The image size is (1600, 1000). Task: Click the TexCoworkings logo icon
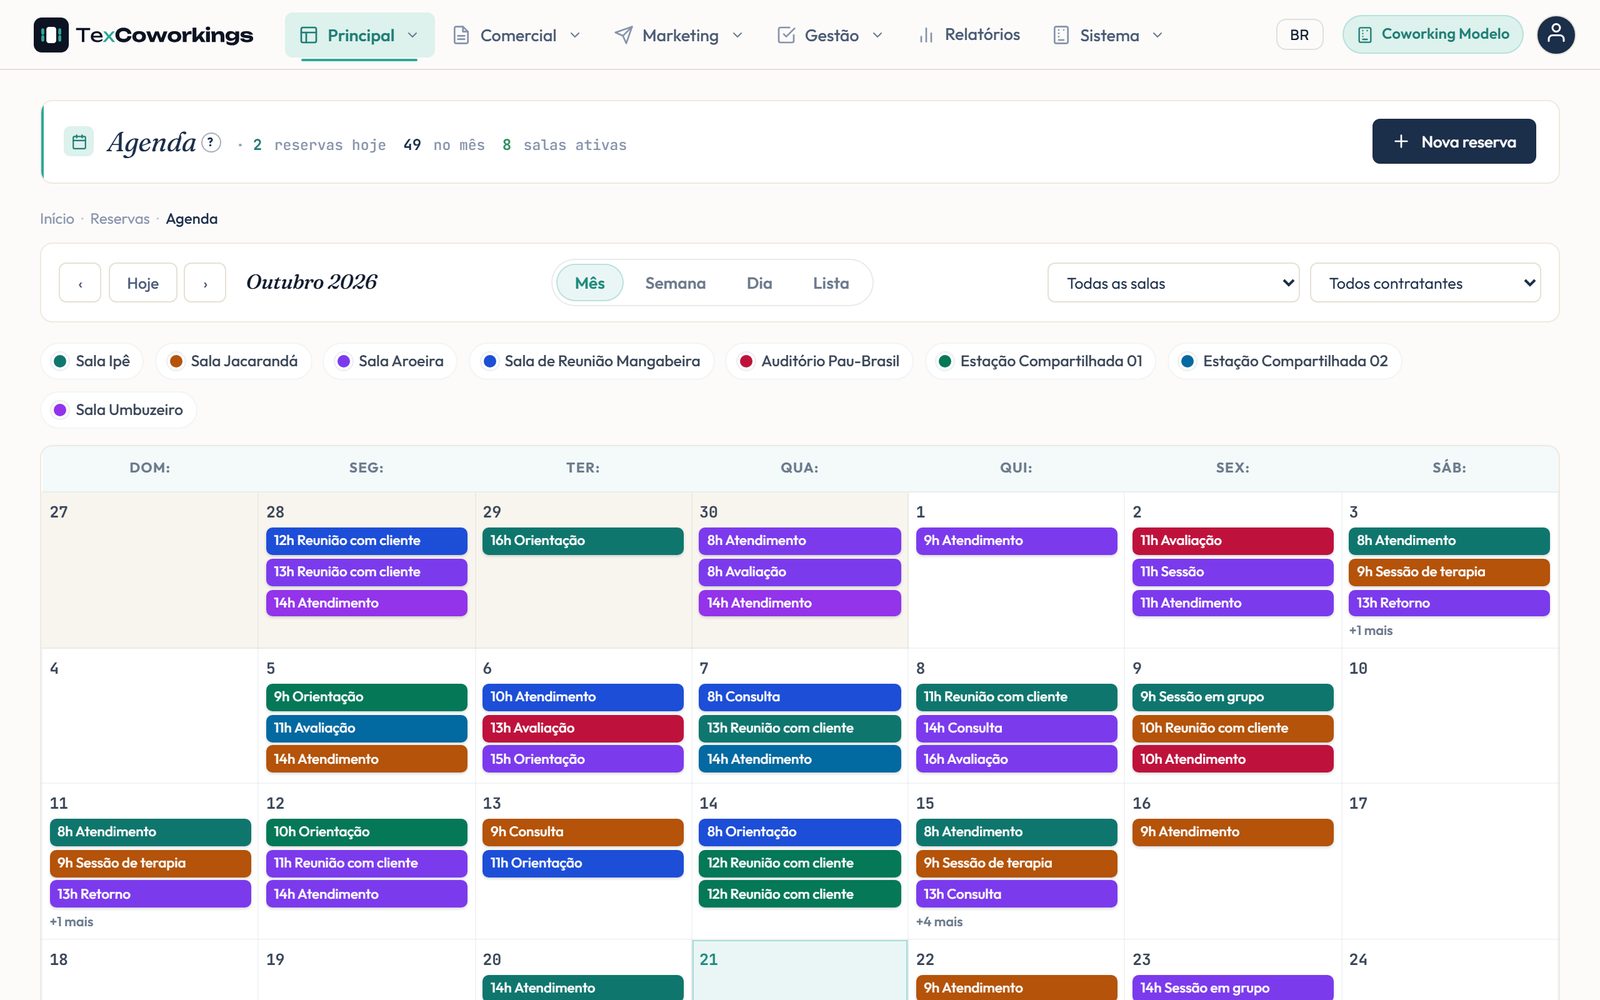pyautogui.click(x=51, y=35)
